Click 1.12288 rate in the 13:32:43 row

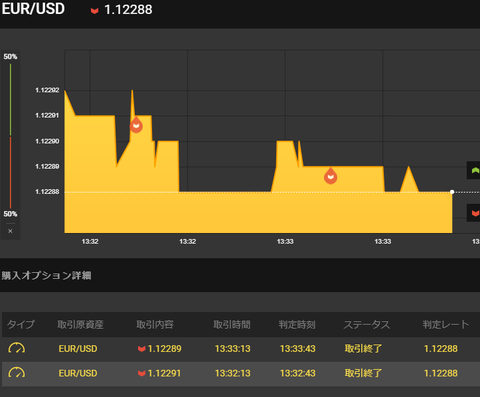441,373
